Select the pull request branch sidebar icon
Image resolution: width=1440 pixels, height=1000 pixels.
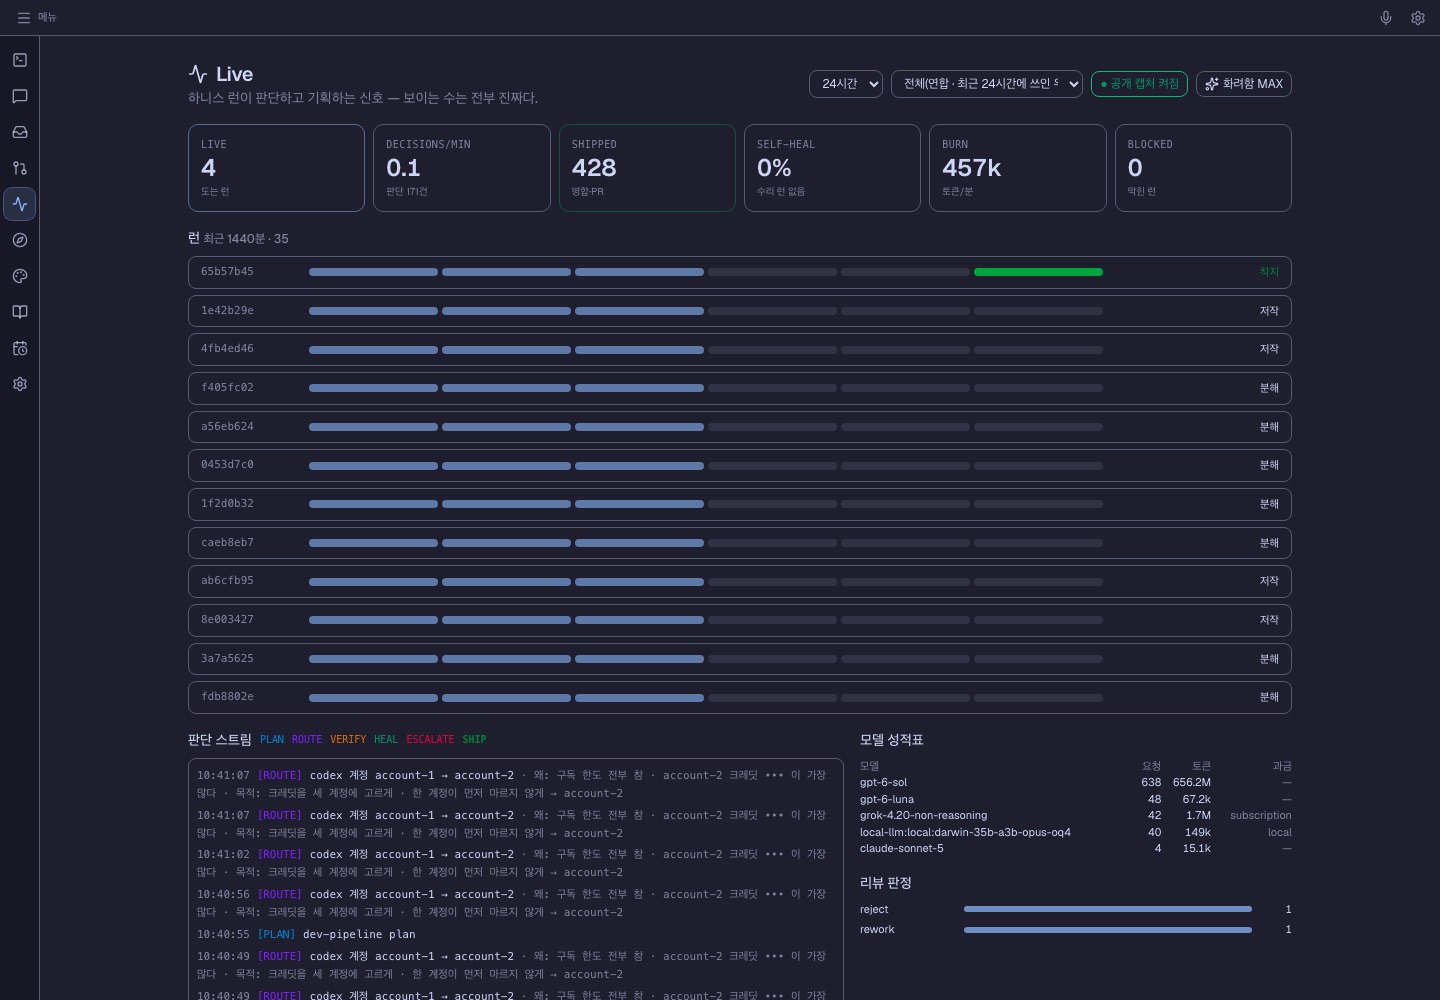20,168
